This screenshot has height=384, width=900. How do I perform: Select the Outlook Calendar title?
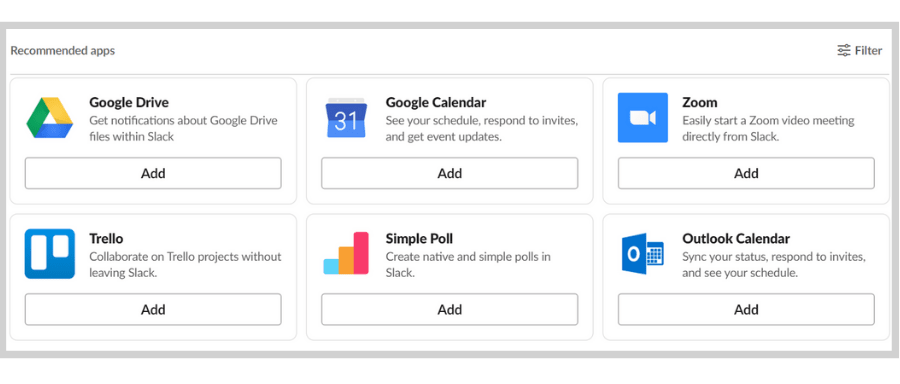pos(736,238)
